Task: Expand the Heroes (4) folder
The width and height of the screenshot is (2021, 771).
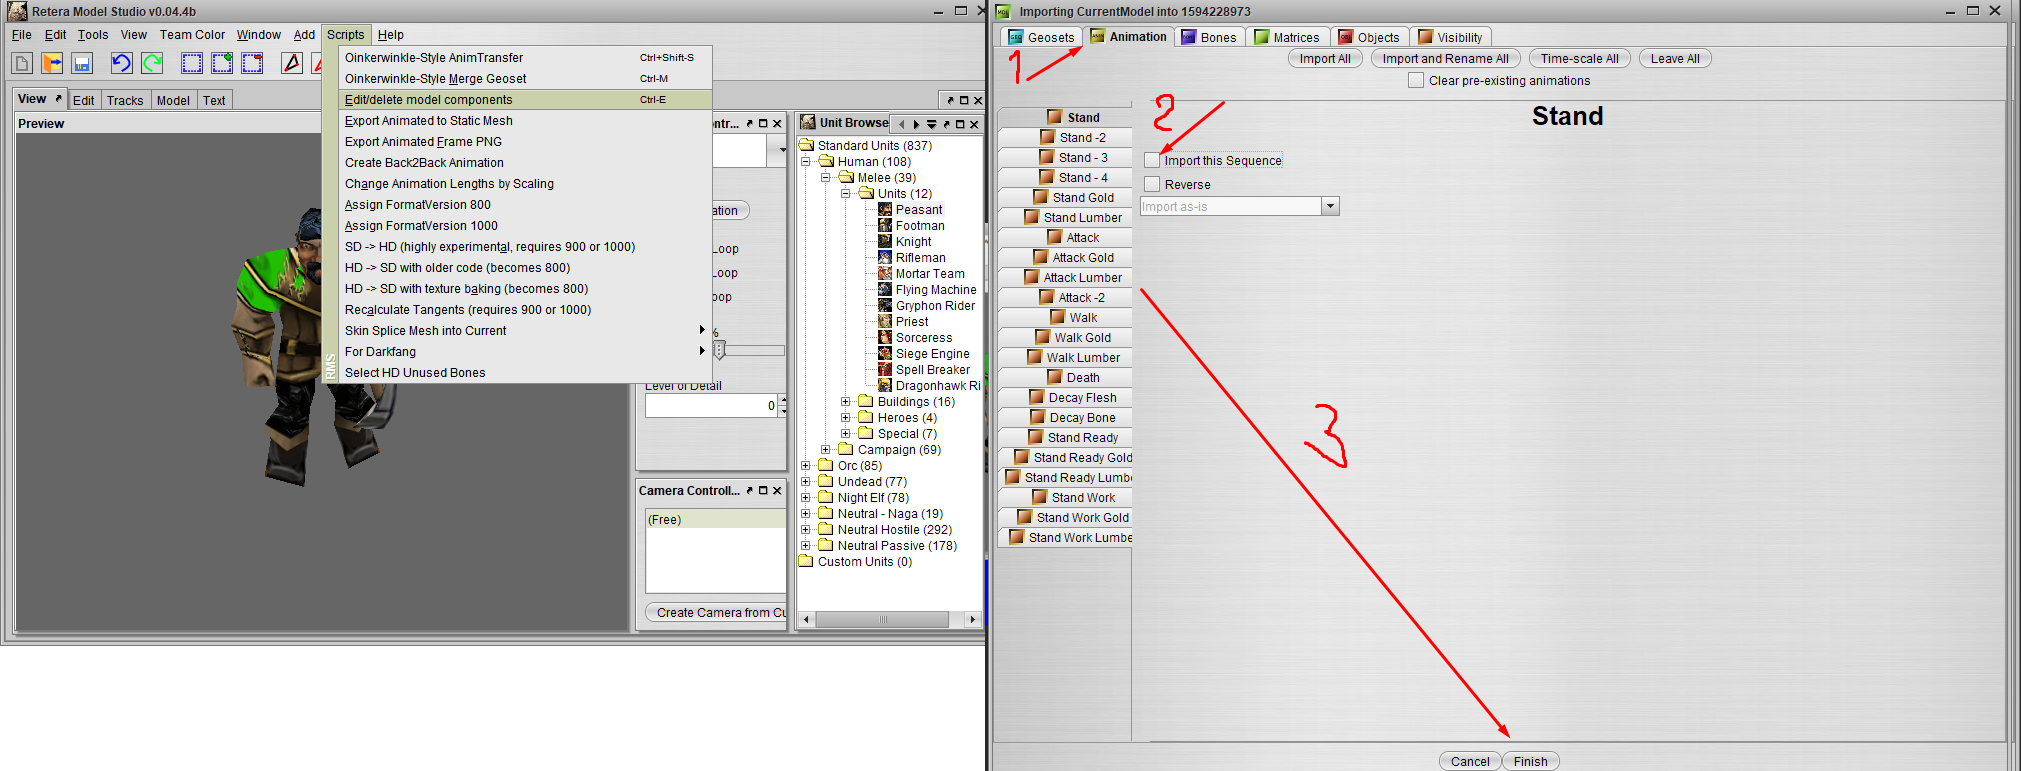Action: click(x=846, y=418)
